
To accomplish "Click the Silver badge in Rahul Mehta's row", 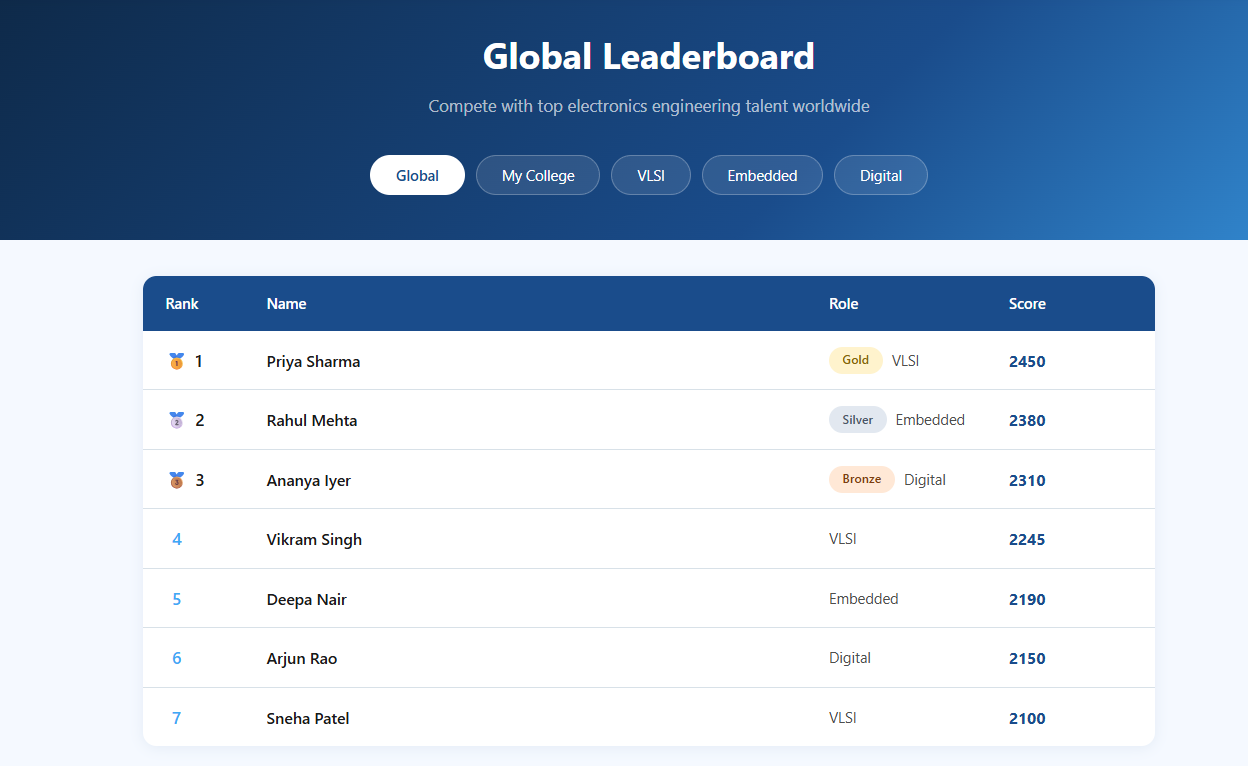I will pyautogui.click(x=858, y=420).
